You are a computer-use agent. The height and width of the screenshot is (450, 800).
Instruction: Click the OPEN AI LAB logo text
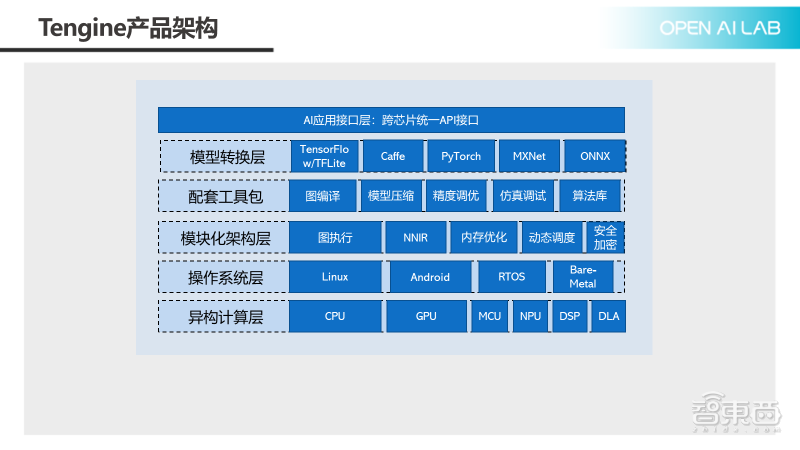coord(720,28)
